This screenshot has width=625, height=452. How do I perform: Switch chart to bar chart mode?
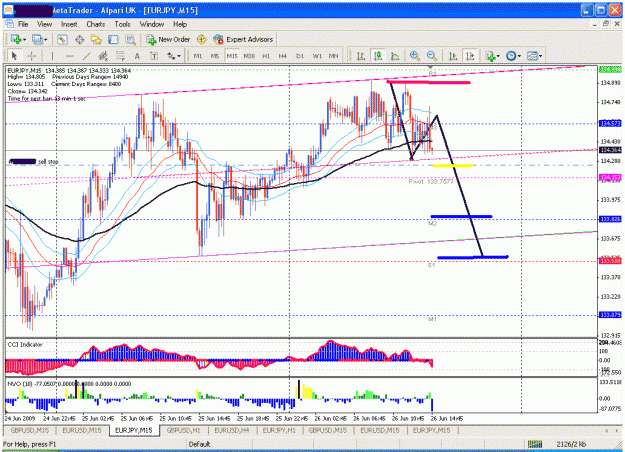[x=361, y=56]
